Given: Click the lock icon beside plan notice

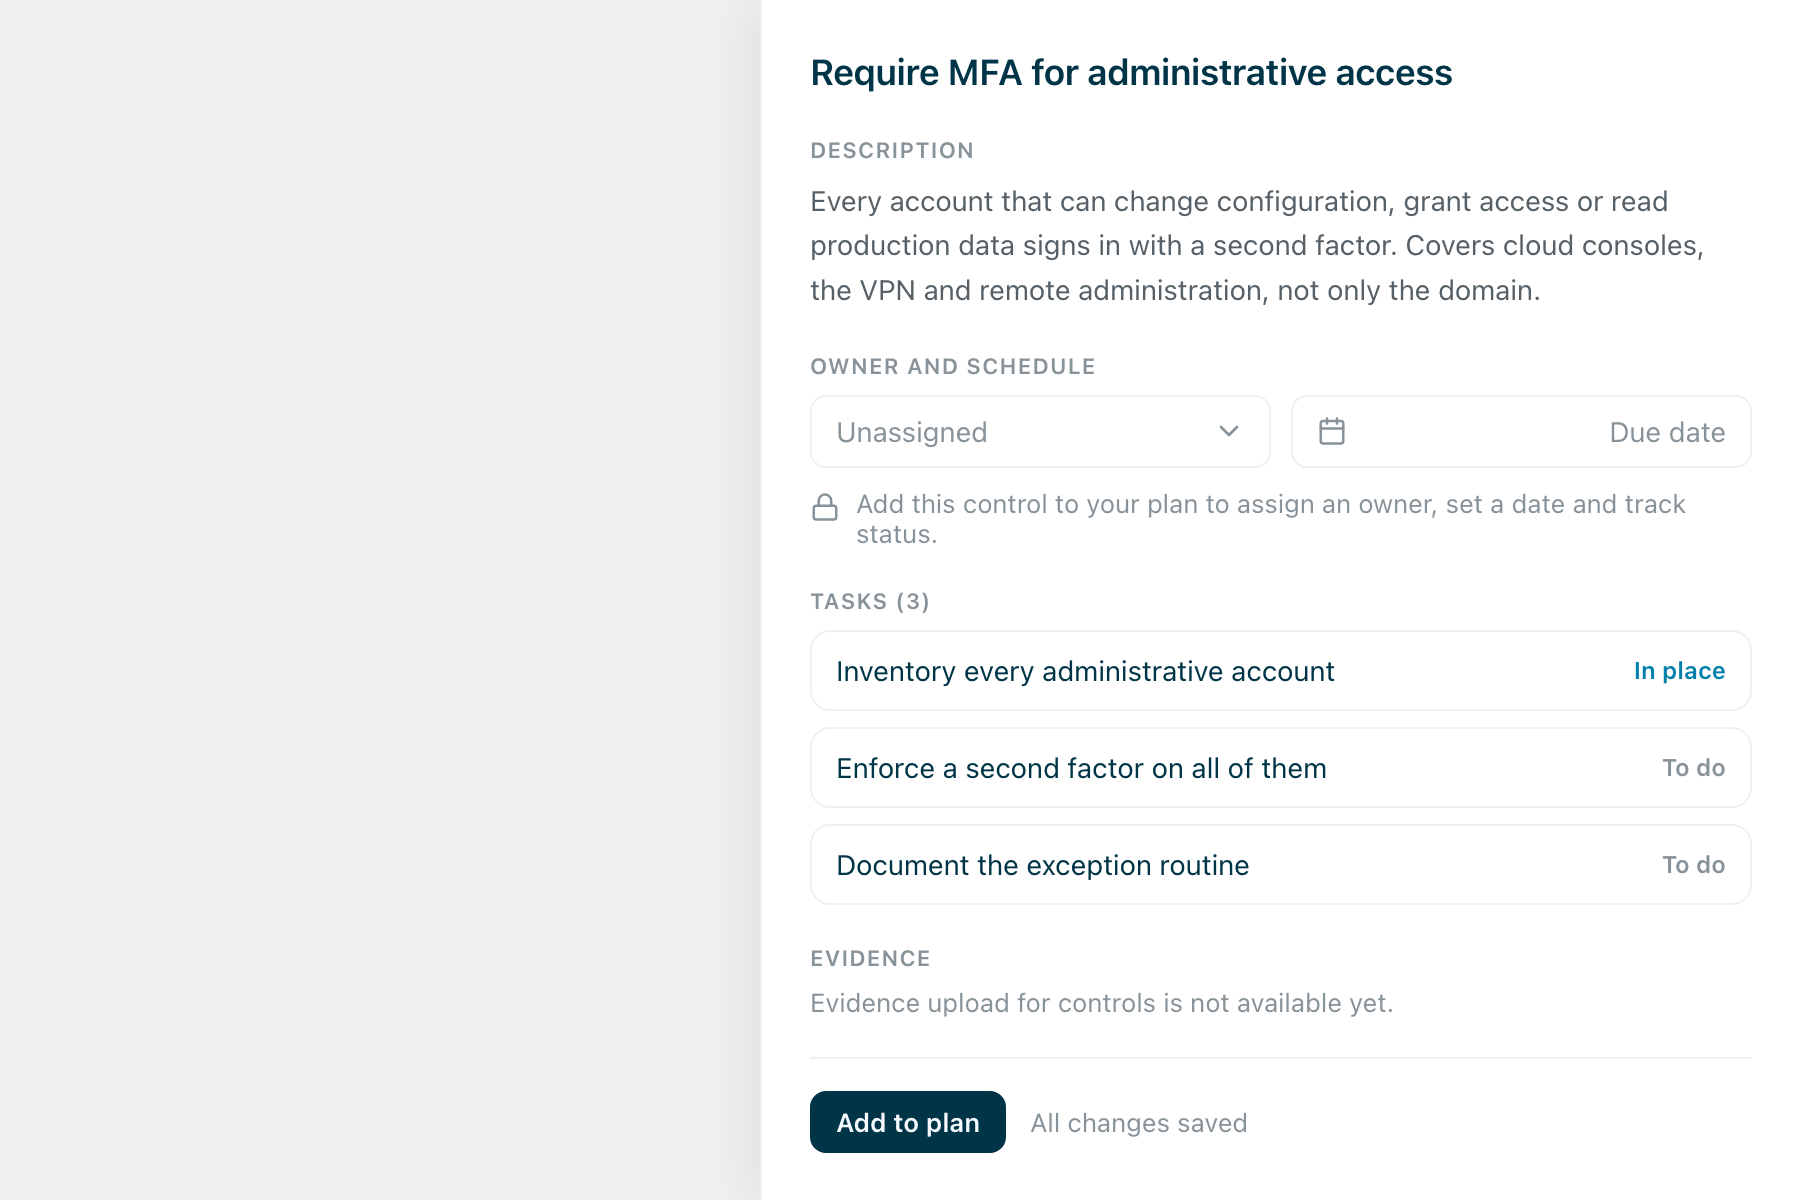Looking at the screenshot, I should 825,507.
